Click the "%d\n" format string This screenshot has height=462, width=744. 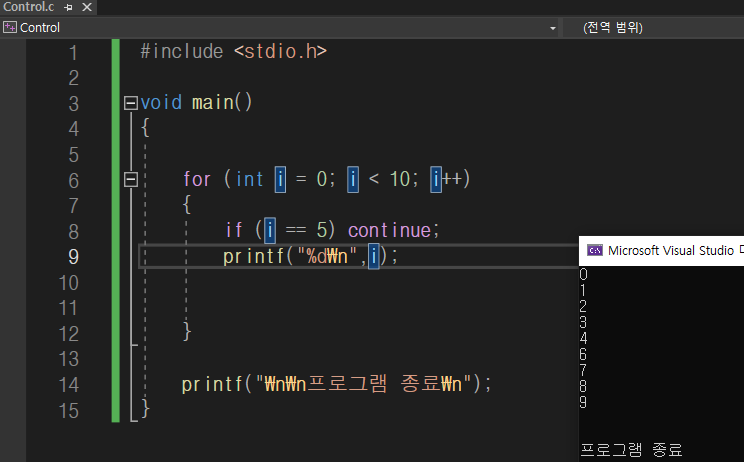(327, 256)
